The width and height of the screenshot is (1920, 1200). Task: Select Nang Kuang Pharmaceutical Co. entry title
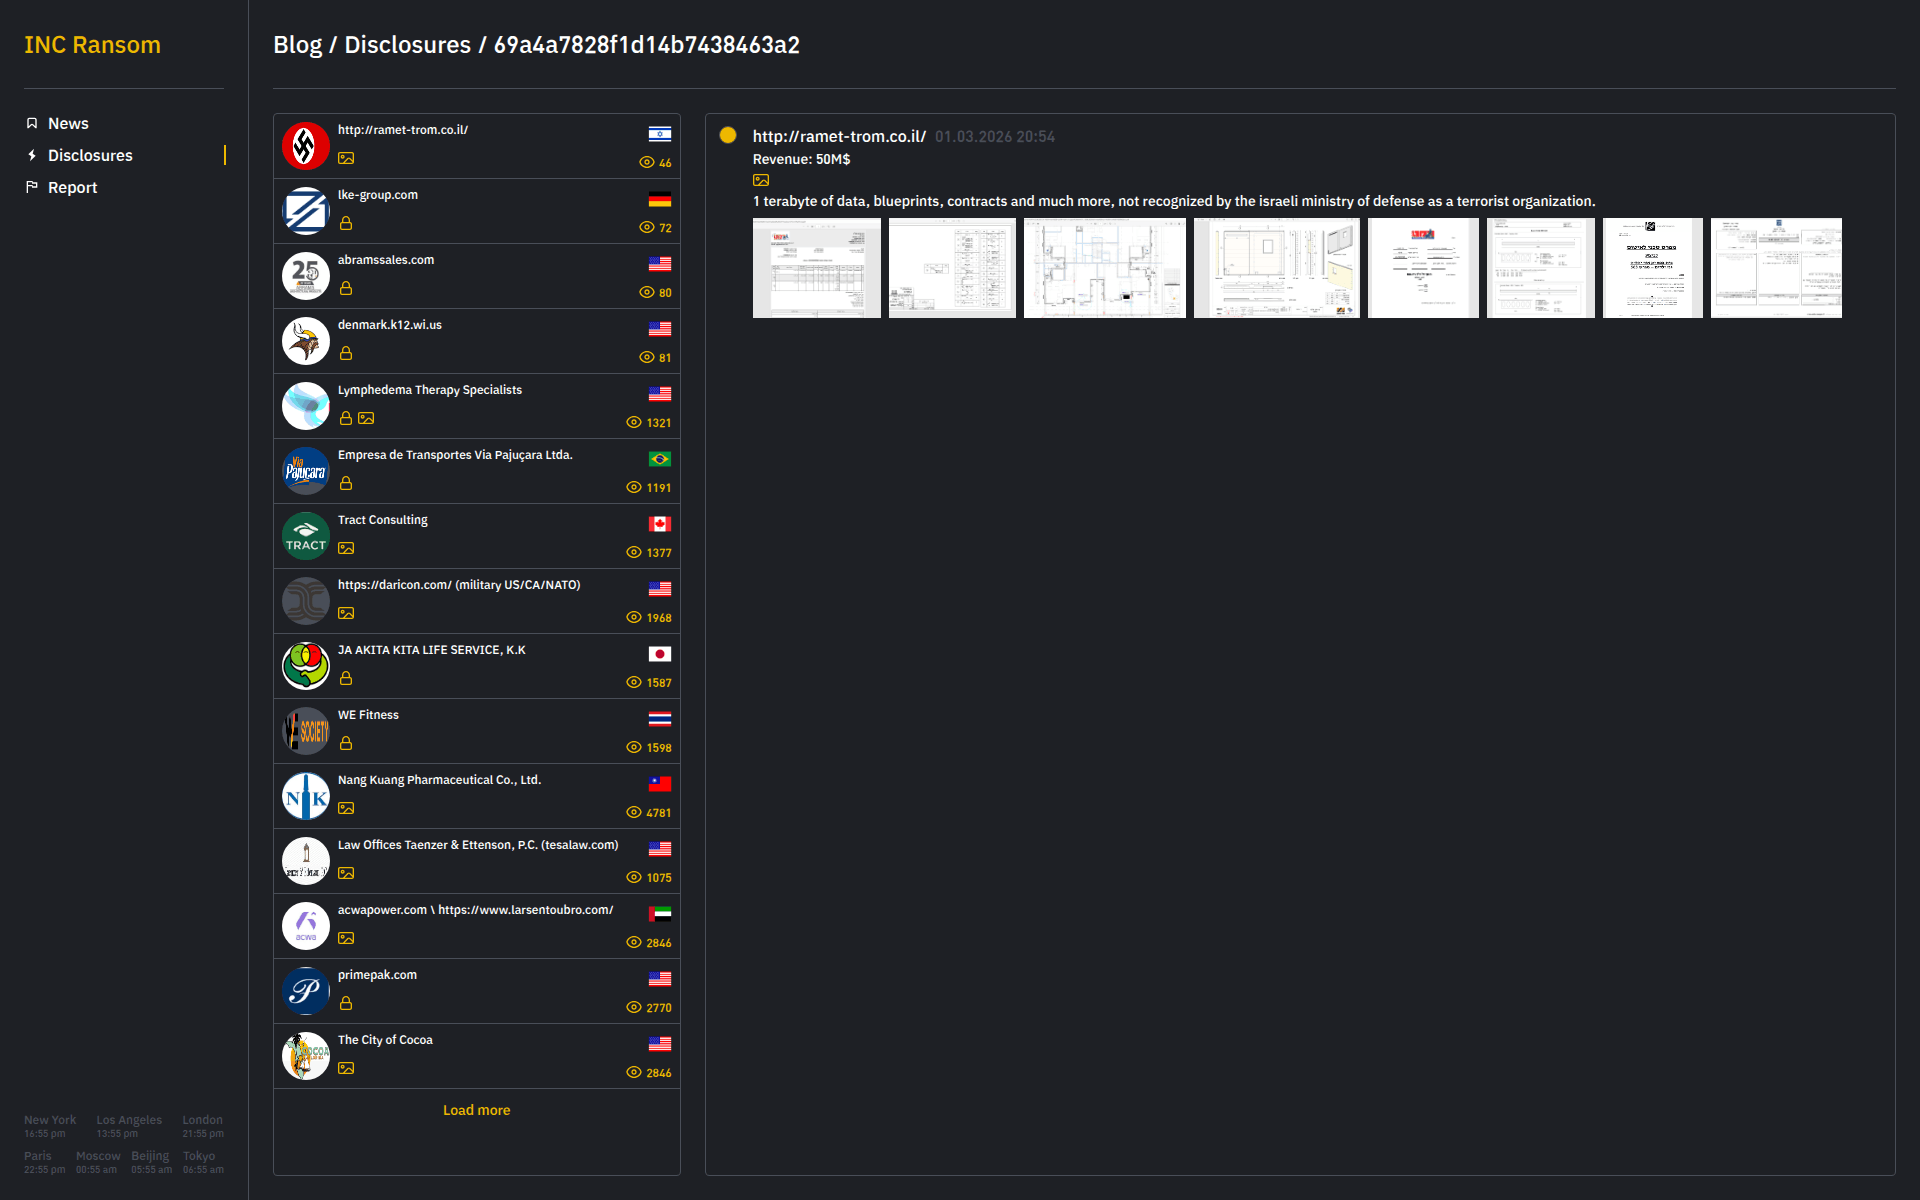tap(439, 780)
